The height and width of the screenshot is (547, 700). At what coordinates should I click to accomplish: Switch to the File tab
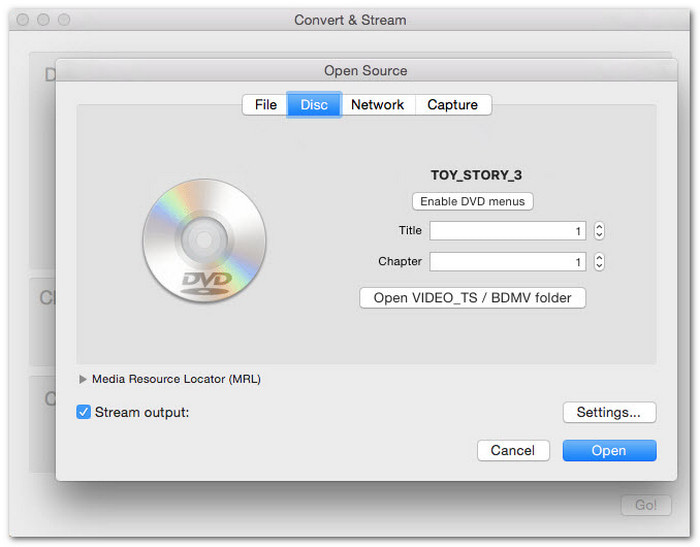[265, 105]
